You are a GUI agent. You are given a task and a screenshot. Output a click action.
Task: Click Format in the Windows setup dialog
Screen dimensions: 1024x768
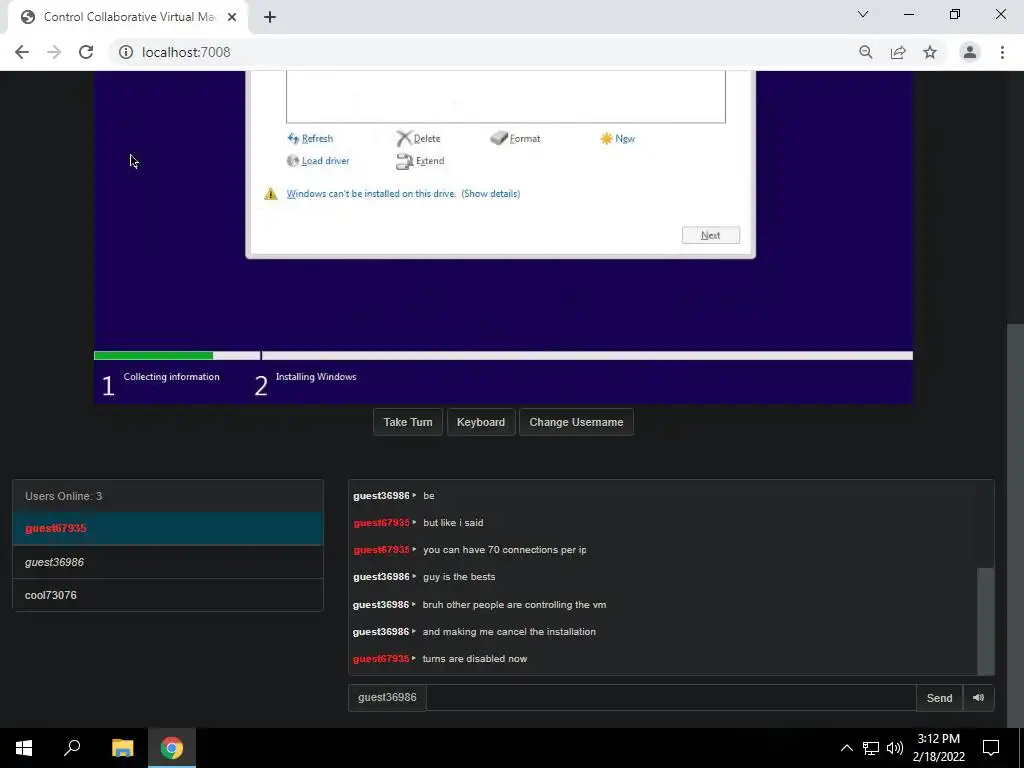(x=516, y=138)
